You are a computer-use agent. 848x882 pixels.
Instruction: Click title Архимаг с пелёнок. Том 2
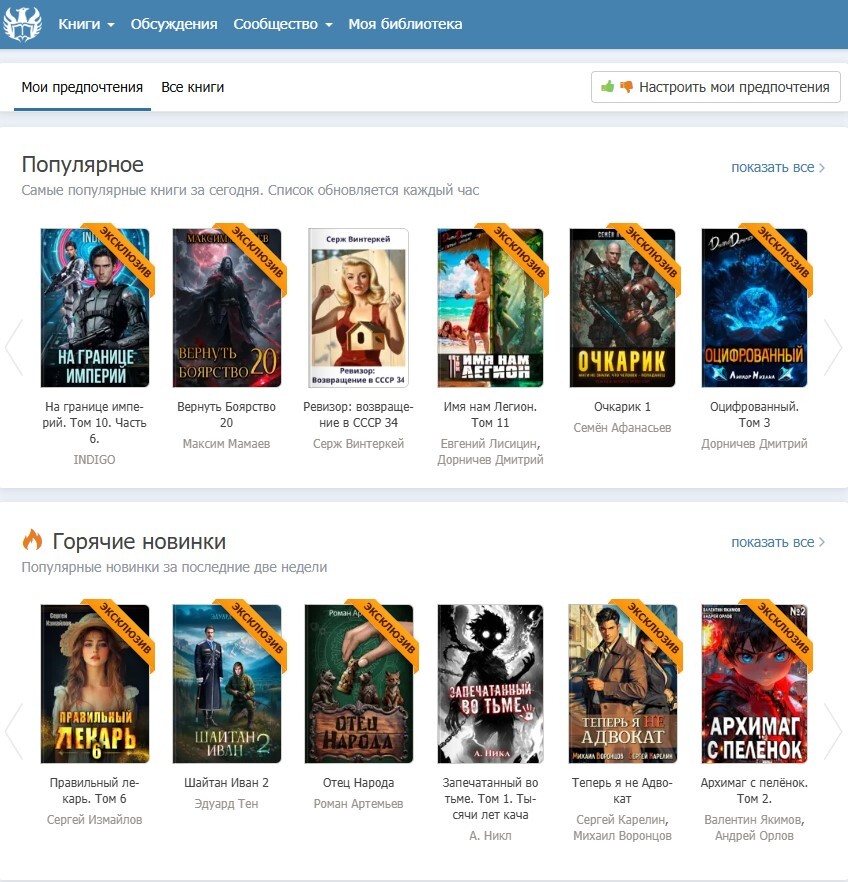tap(754, 790)
